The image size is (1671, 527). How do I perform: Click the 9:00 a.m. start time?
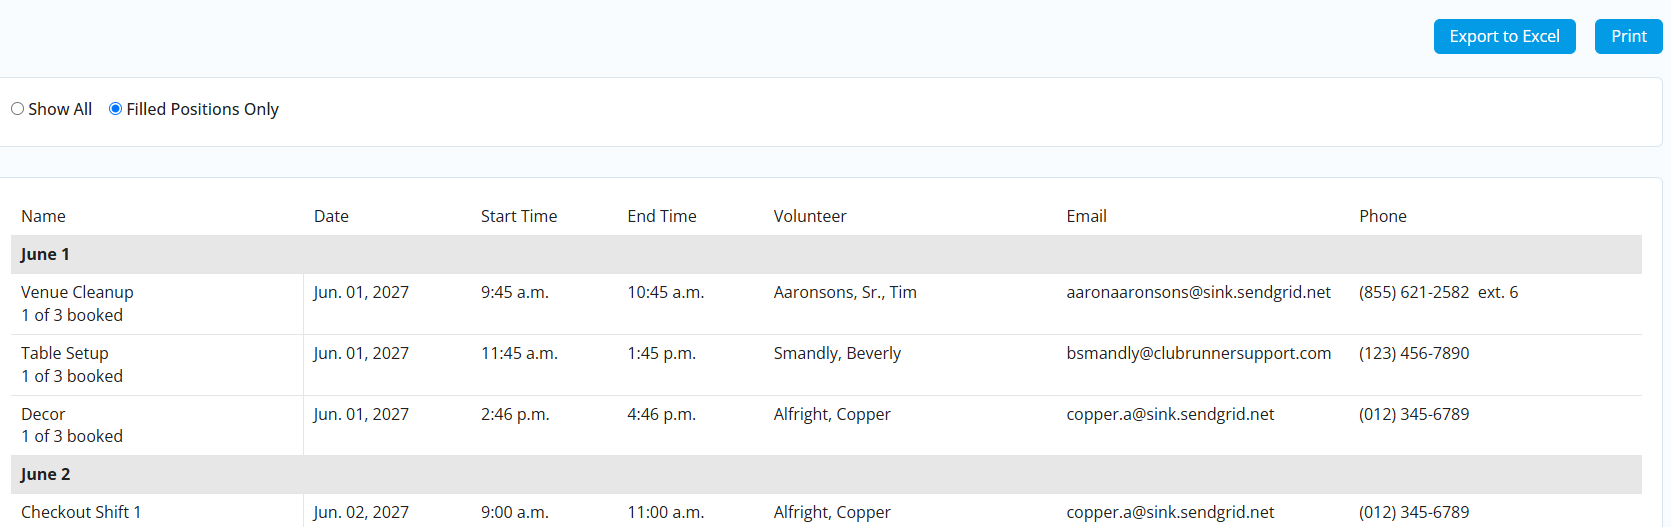pyautogui.click(x=514, y=512)
